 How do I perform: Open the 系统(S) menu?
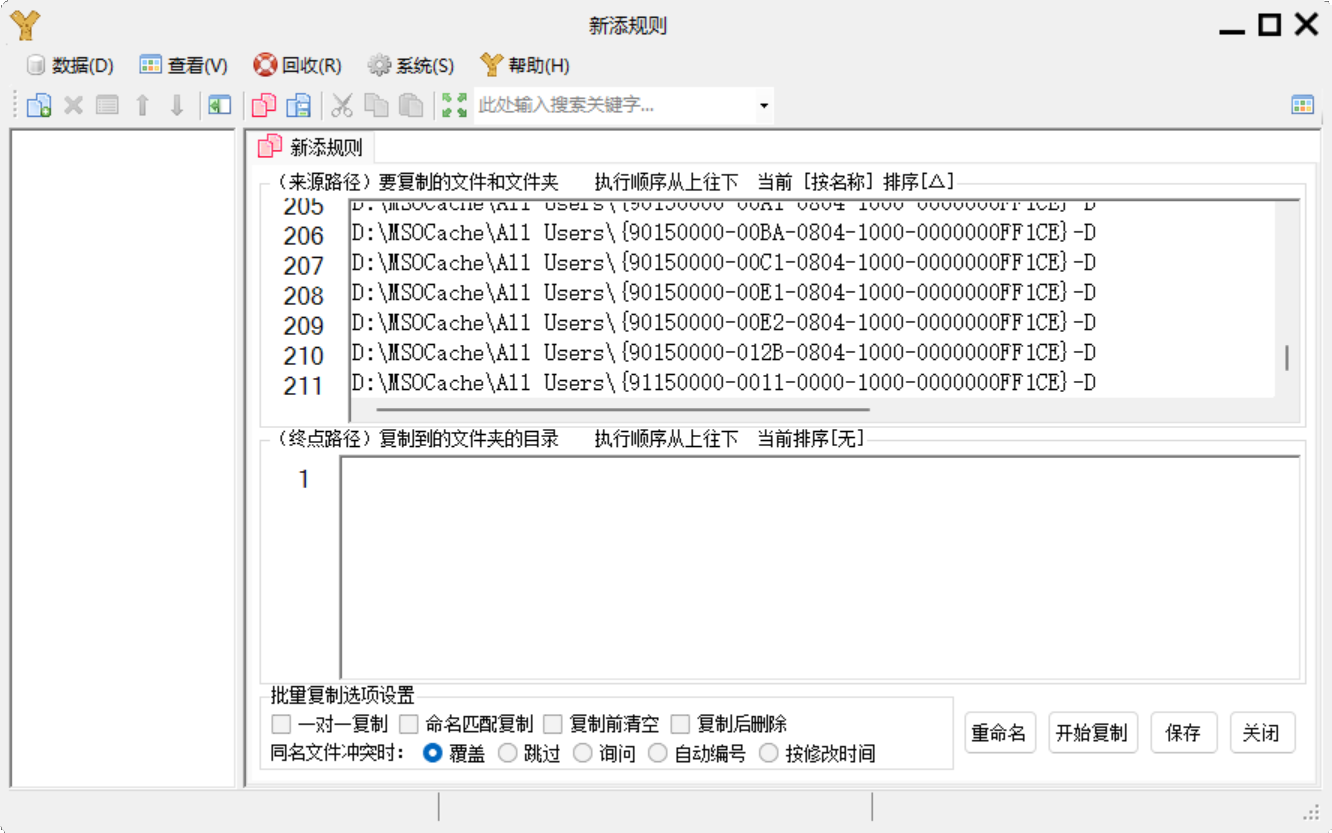tap(411, 66)
